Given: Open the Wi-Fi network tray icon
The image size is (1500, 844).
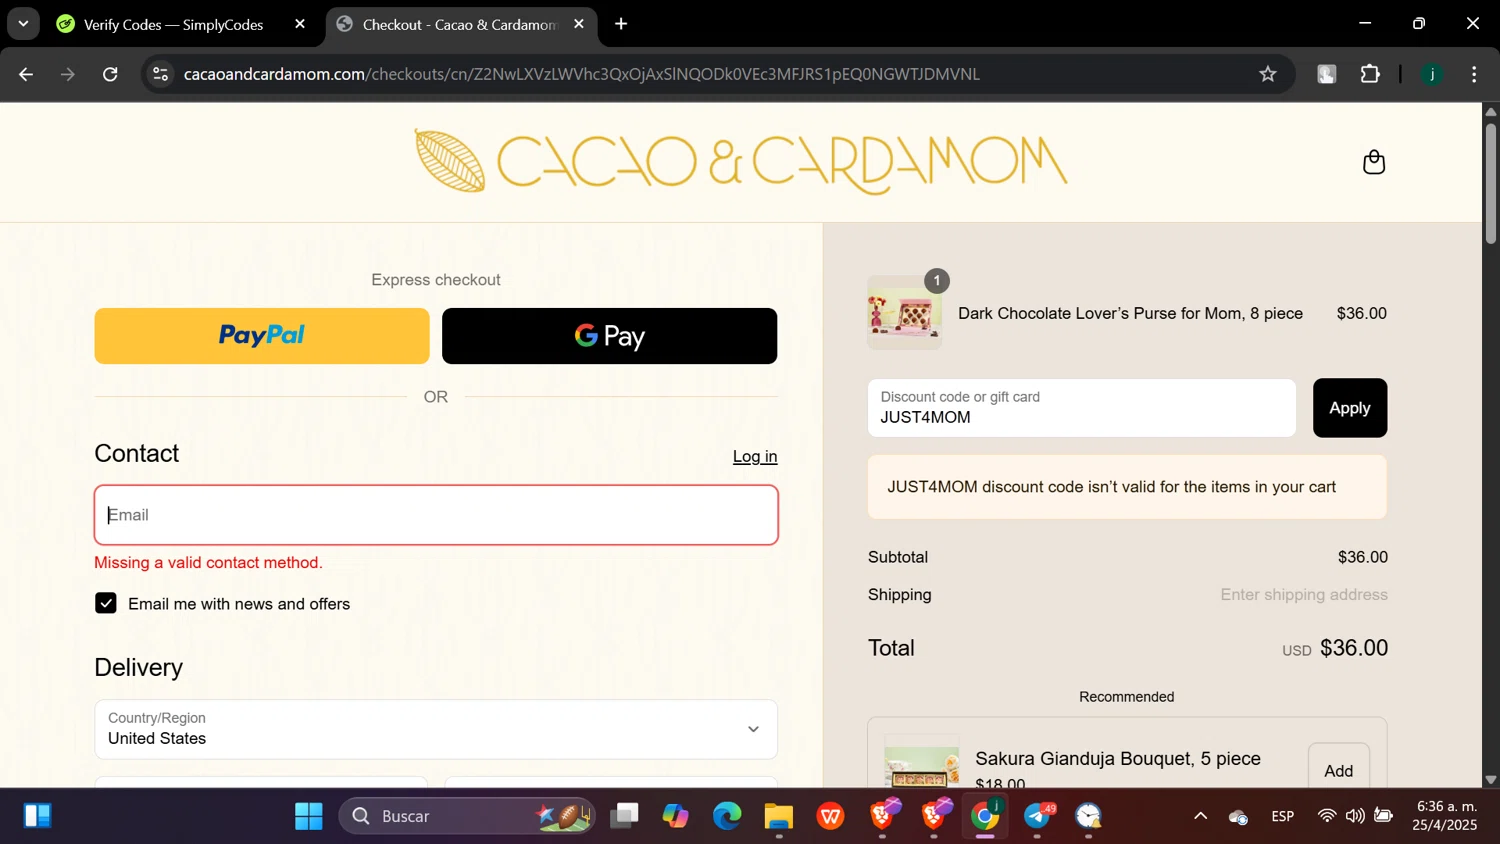Looking at the screenshot, I should pos(1327,816).
